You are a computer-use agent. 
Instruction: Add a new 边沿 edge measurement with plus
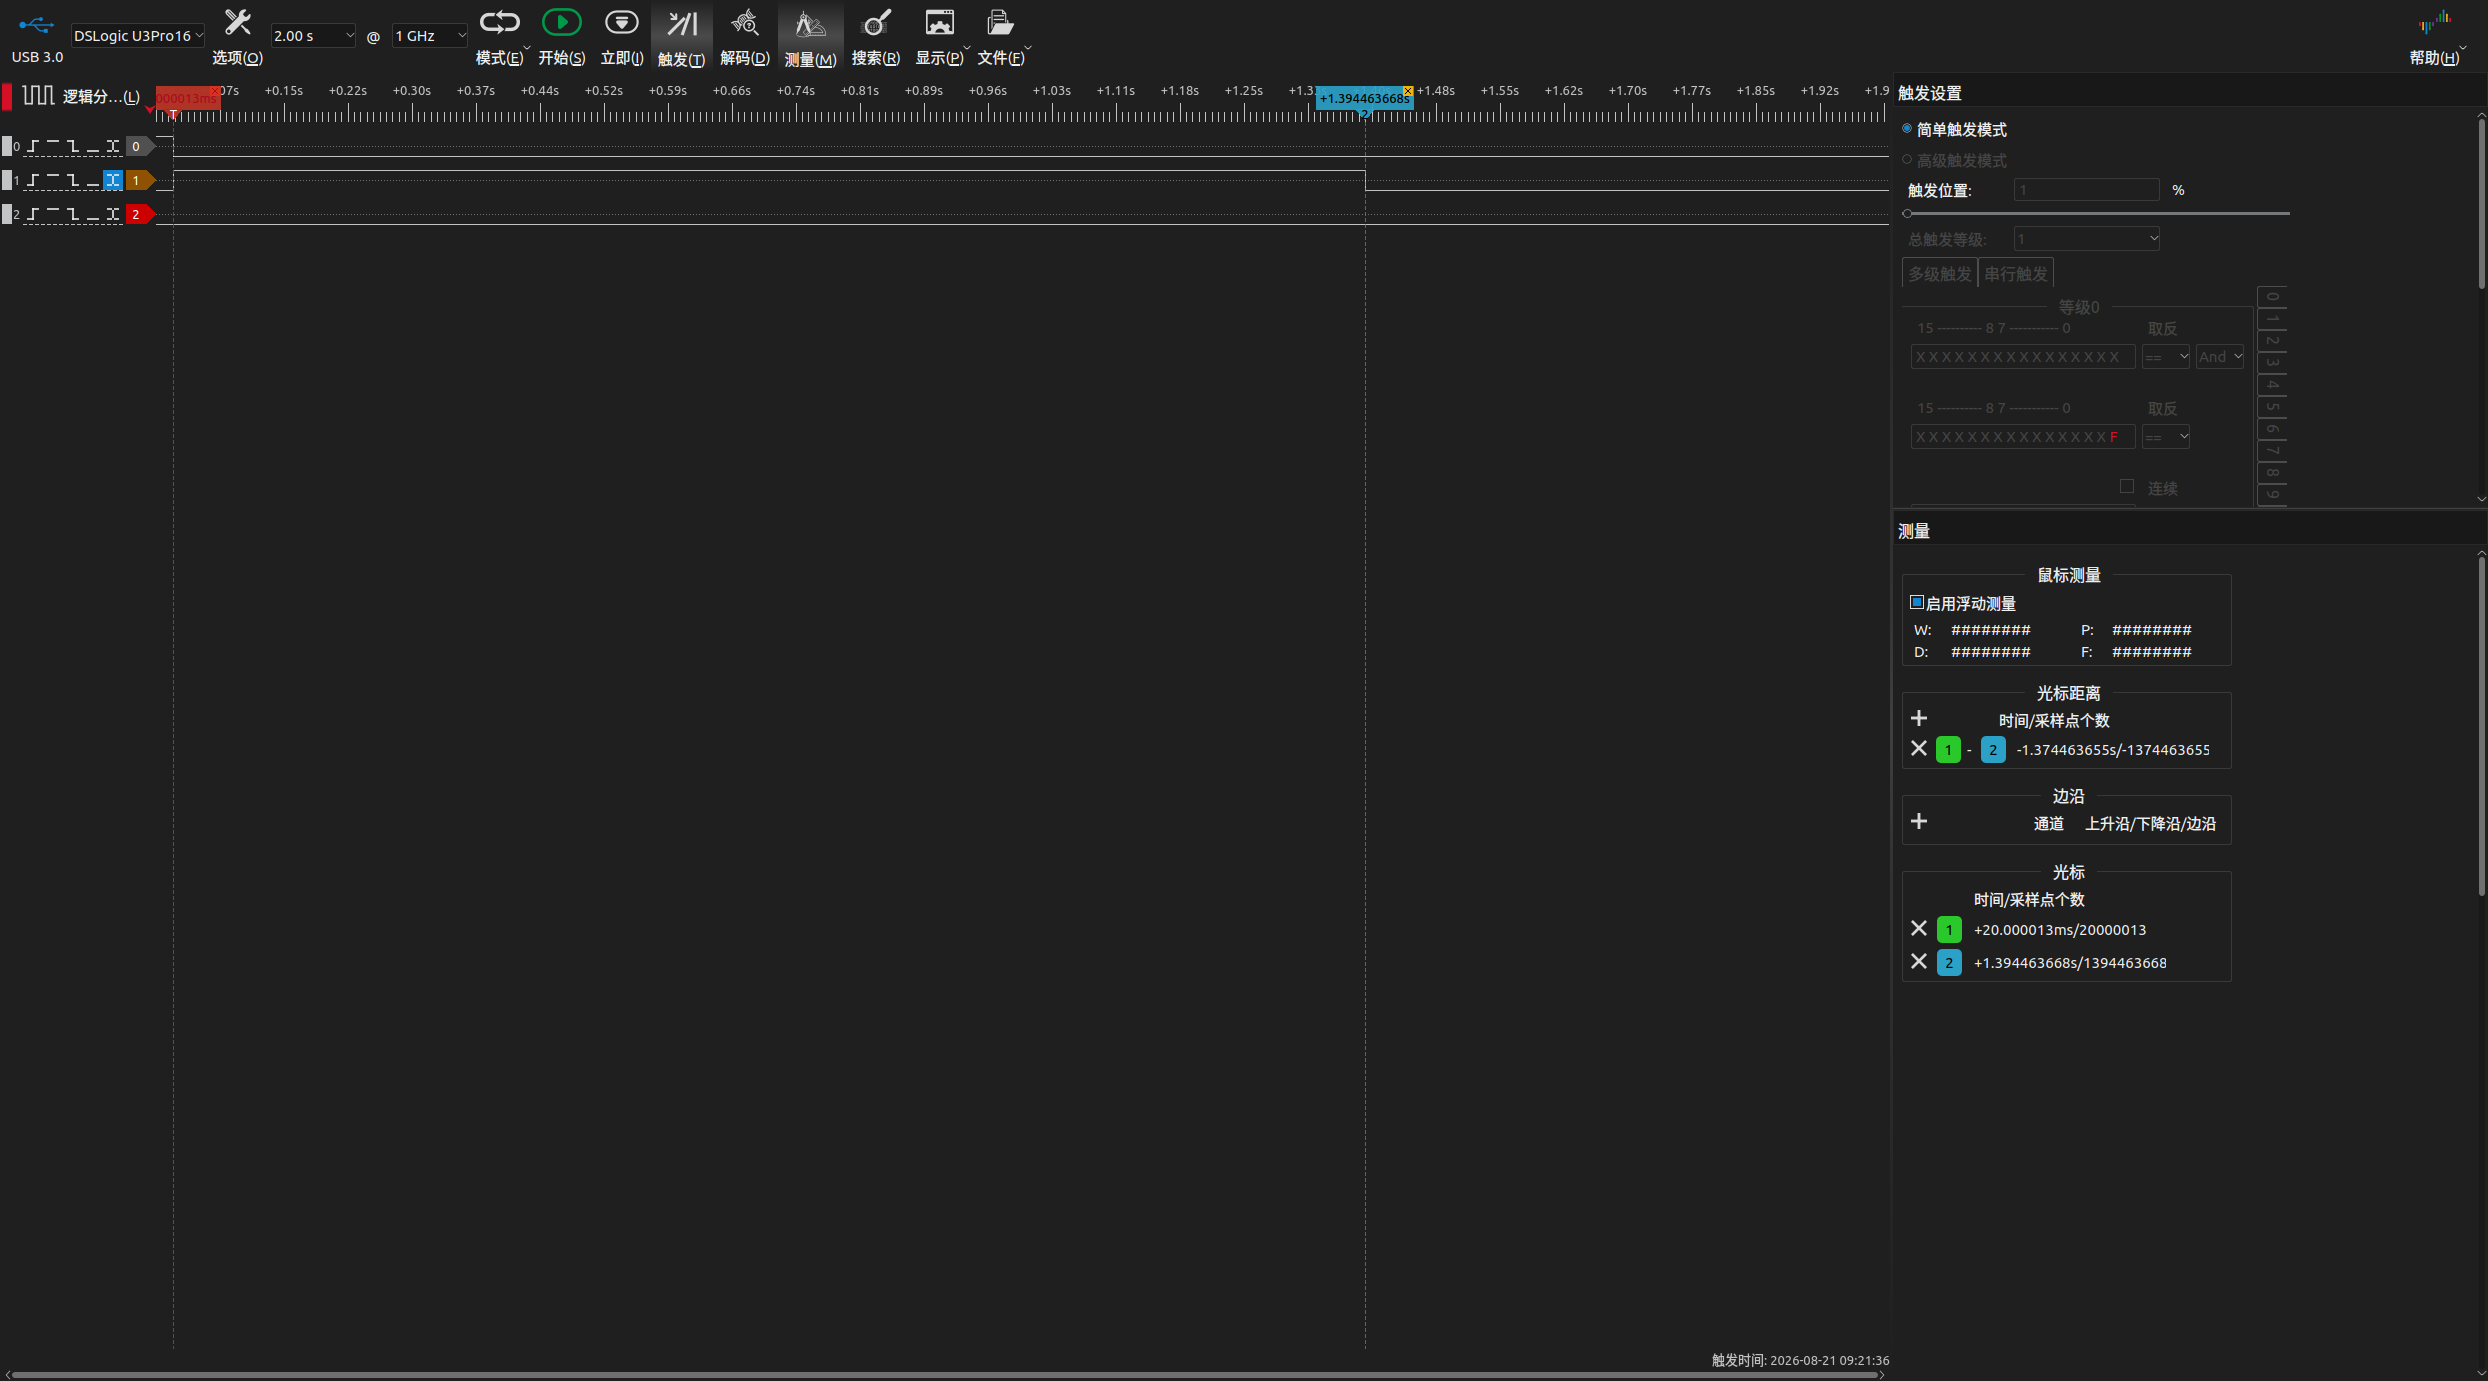click(1918, 821)
